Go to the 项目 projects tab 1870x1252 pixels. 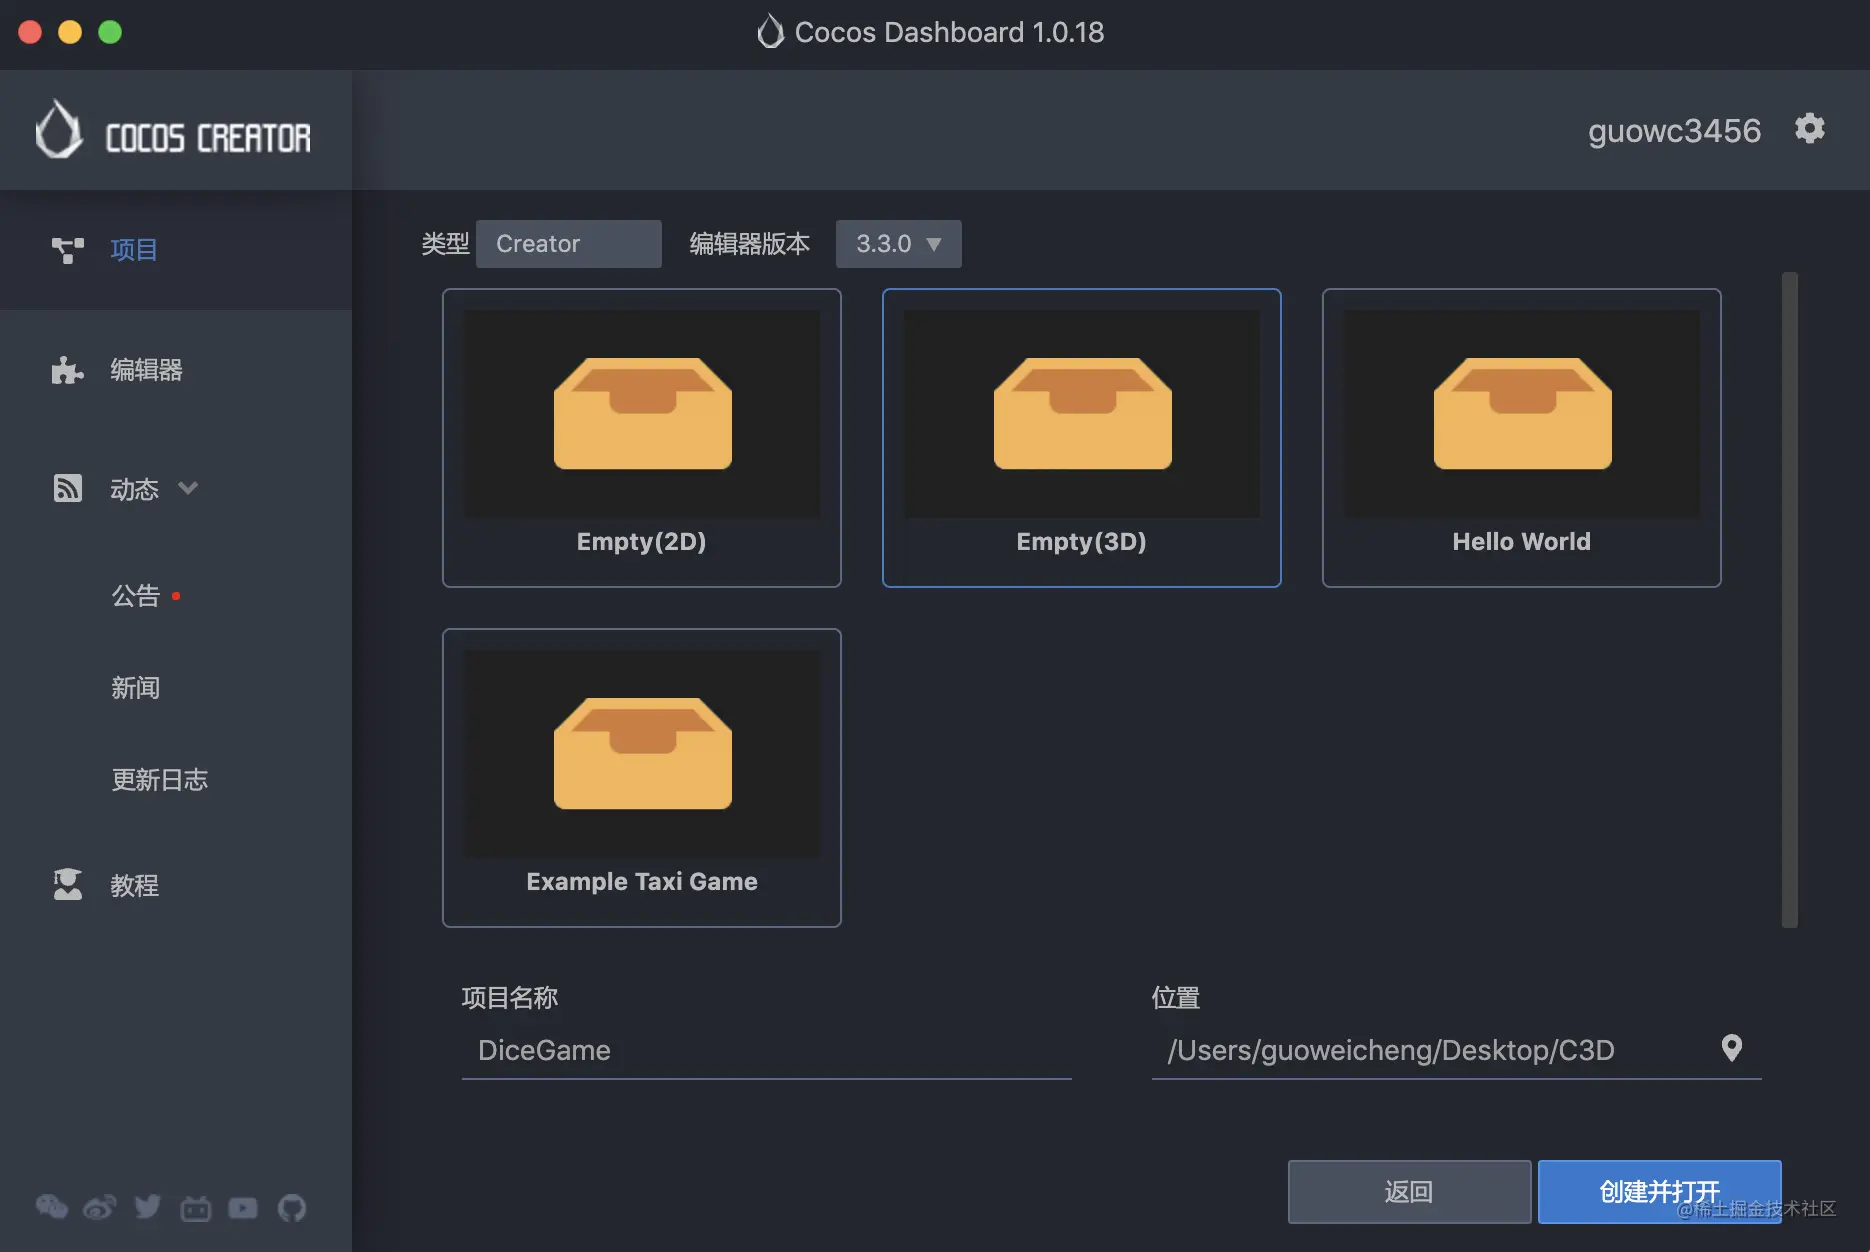176,250
